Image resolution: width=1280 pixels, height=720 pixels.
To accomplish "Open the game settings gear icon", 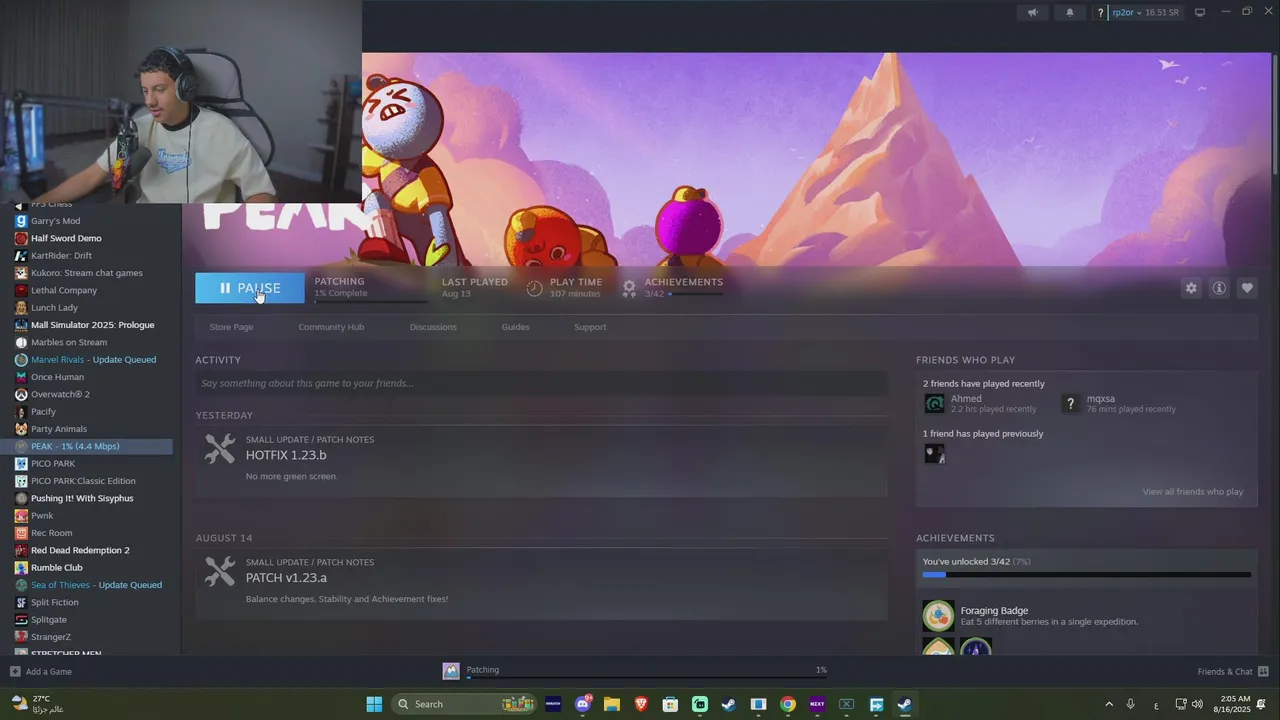I will click(1191, 288).
